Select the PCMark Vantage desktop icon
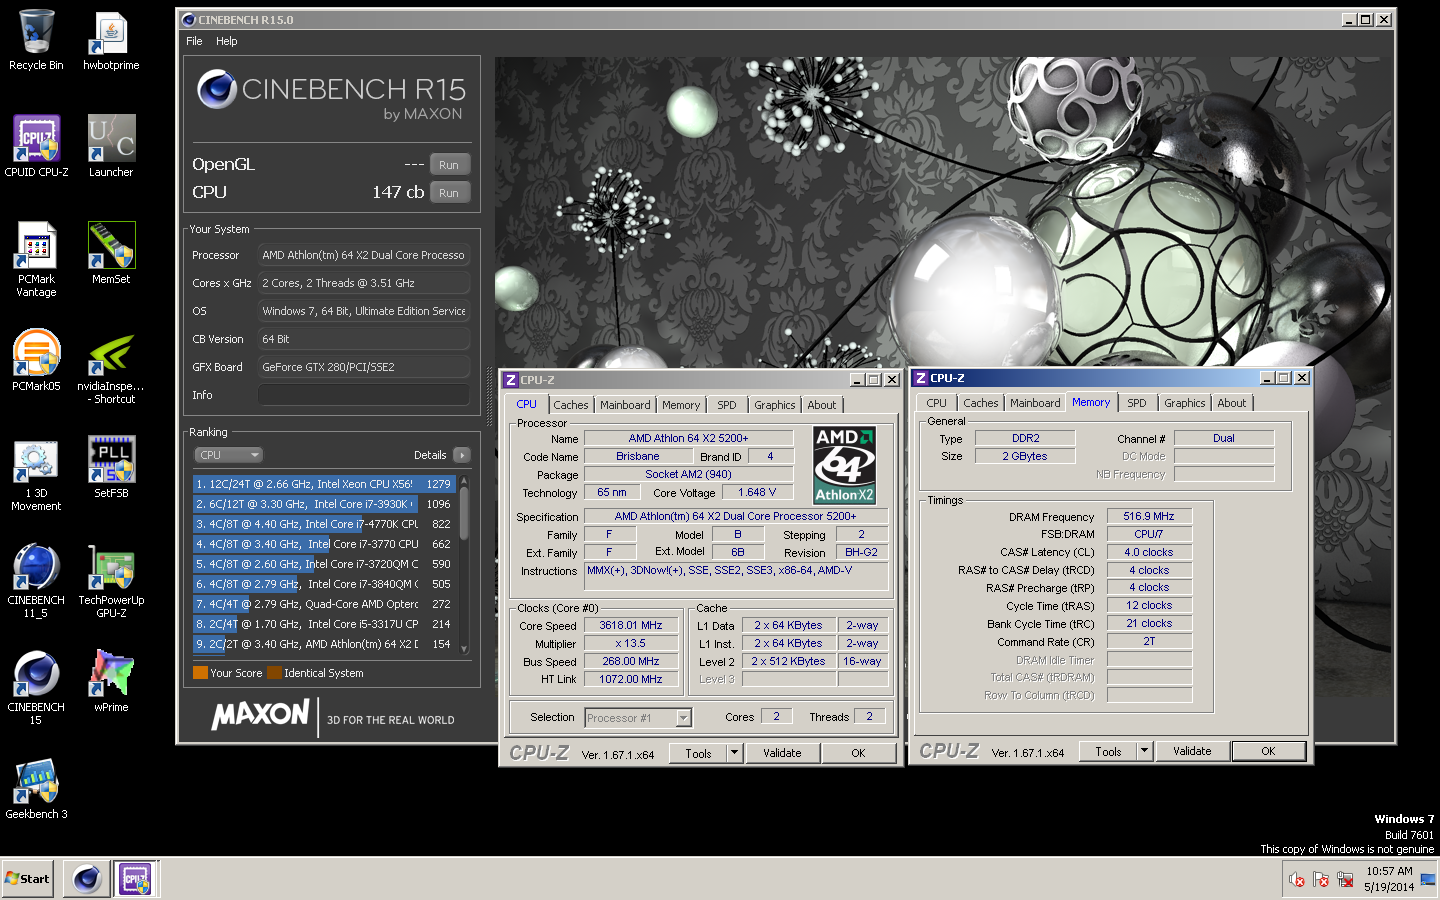 (x=36, y=259)
